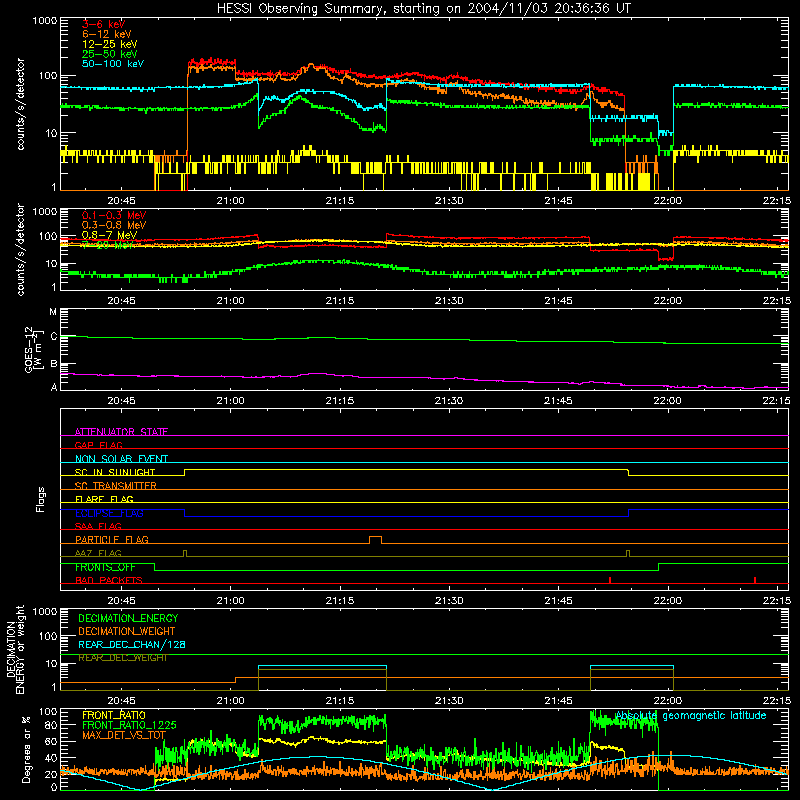Select the orange 'SC_TRANSMITTER' flag label

click(x=115, y=485)
